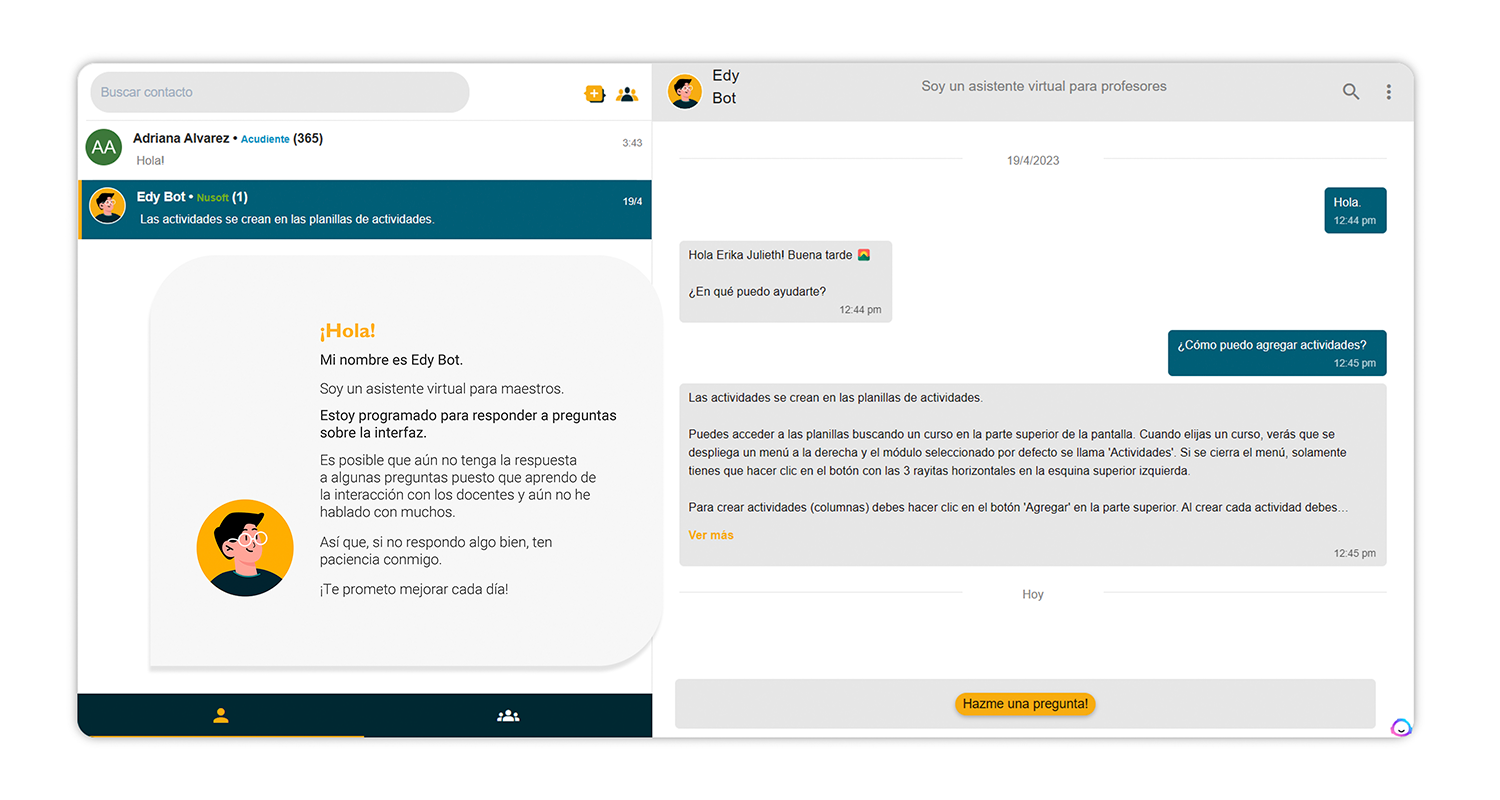This screenshot has width=1500, height=800.
Task: Click Edy Bot avatar in contact list
Action: (107, 206)
